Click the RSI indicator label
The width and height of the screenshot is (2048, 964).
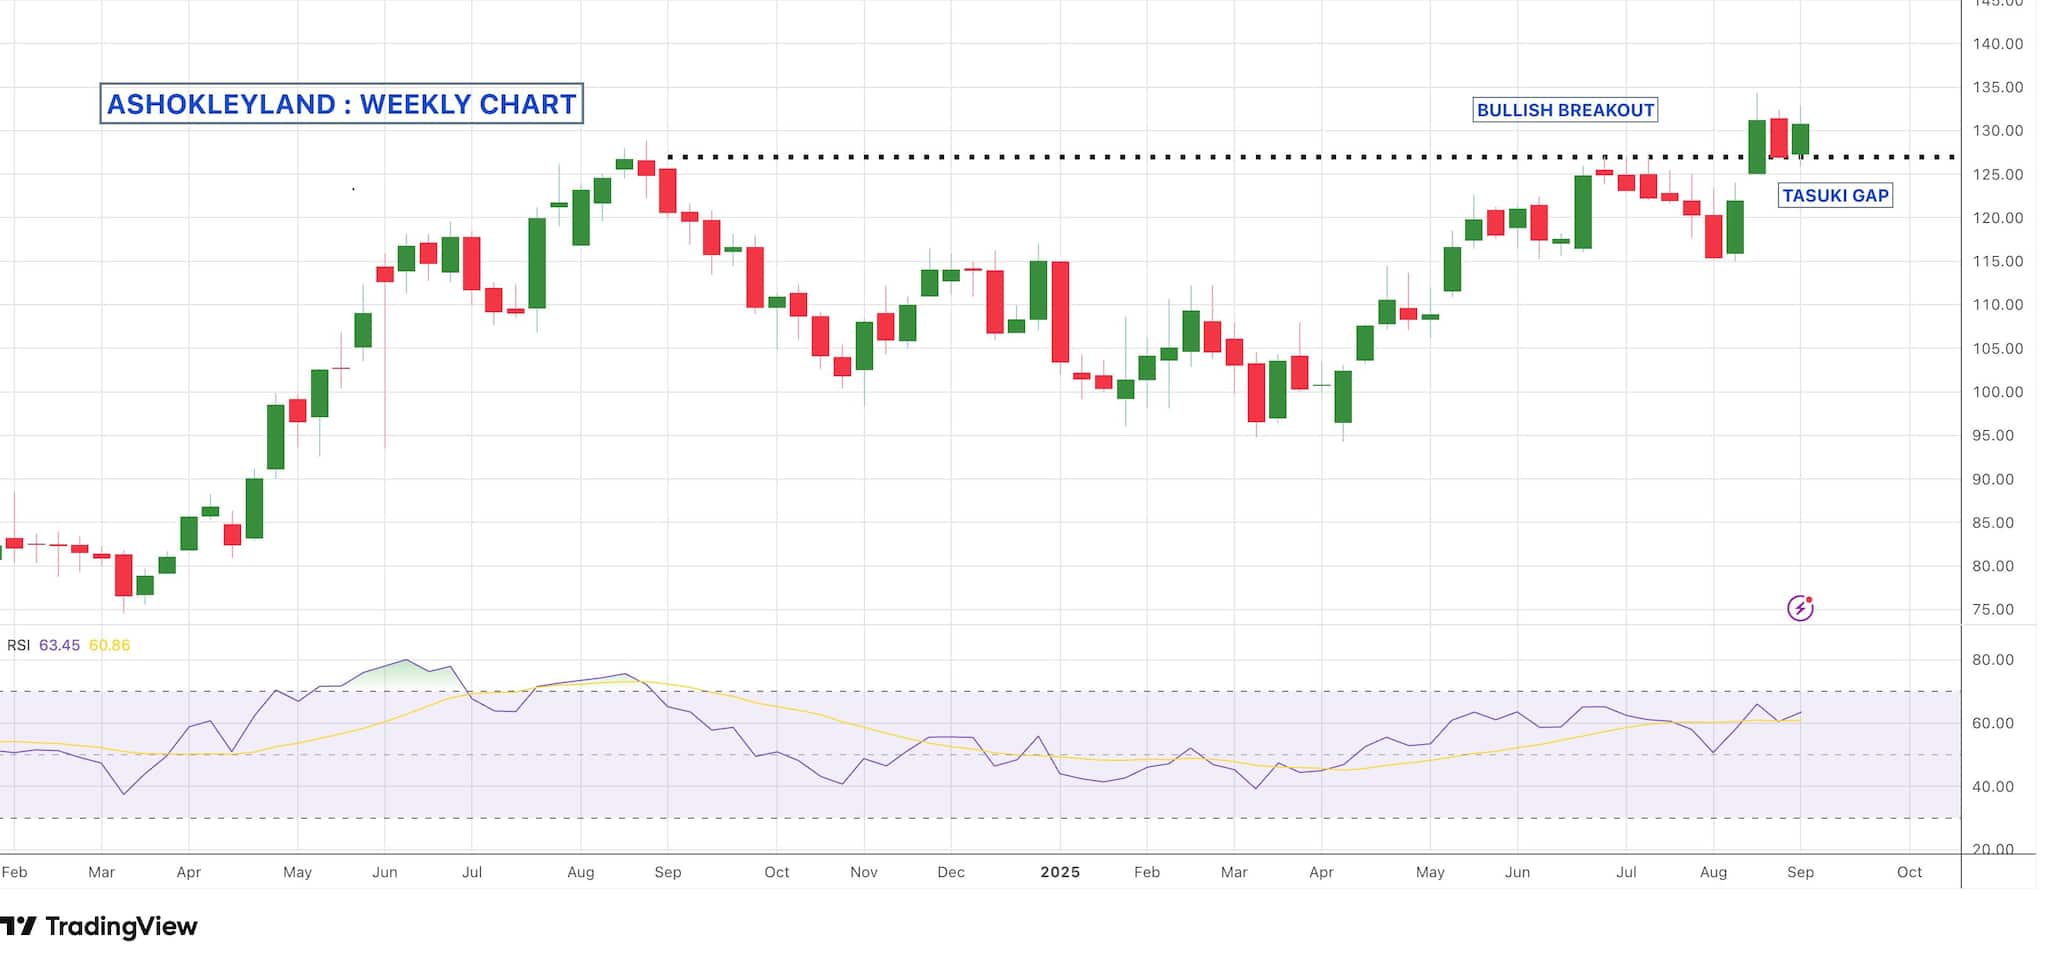18,645
